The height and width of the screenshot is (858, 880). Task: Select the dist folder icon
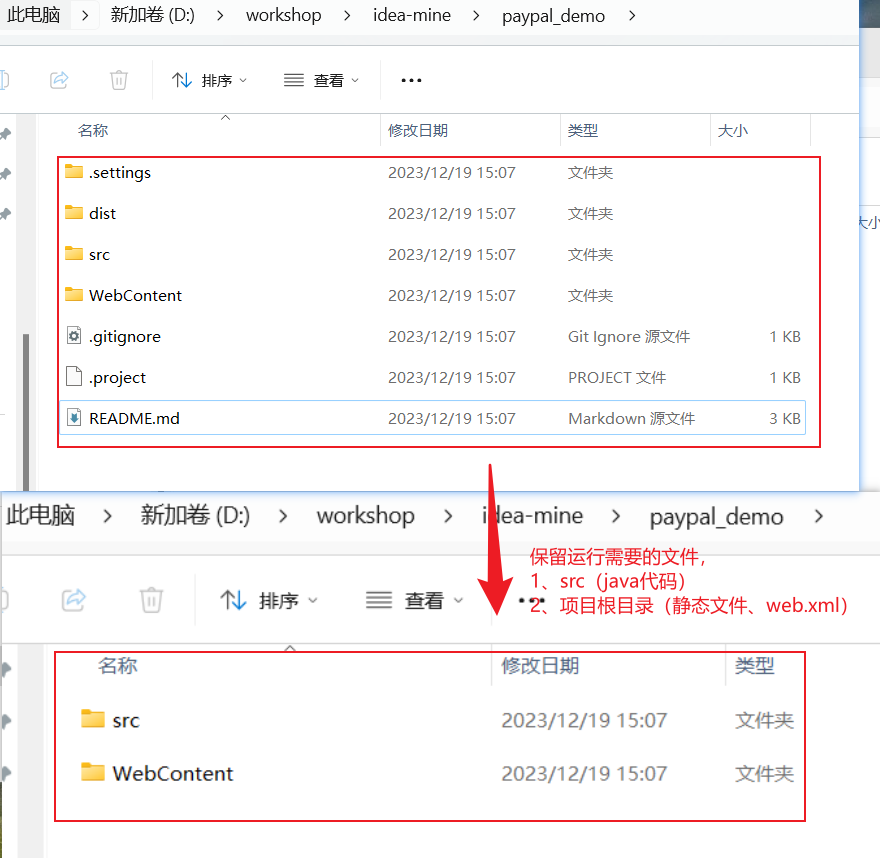coord(74,213)
